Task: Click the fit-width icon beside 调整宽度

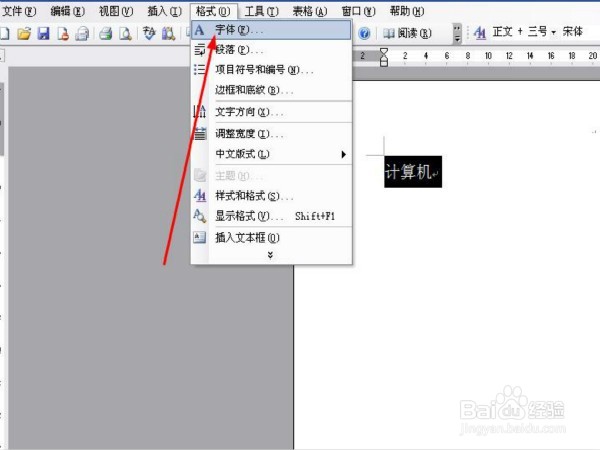Action: coord(200,134)
